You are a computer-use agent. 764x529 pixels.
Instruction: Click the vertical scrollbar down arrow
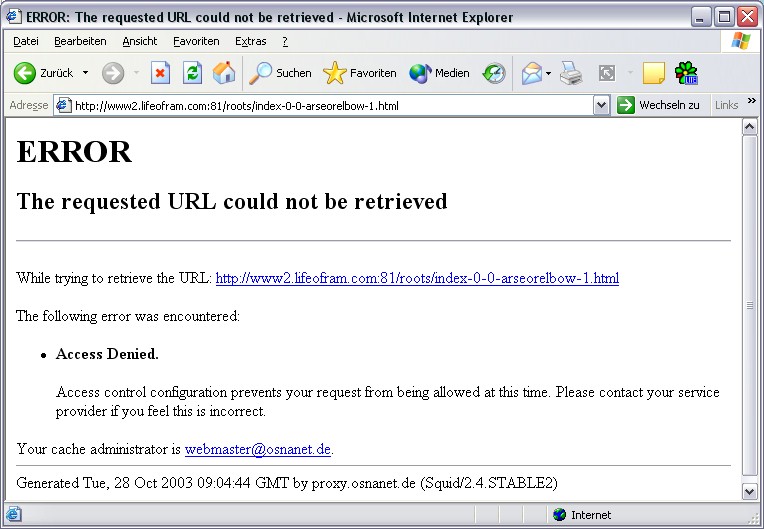point(749,491)
